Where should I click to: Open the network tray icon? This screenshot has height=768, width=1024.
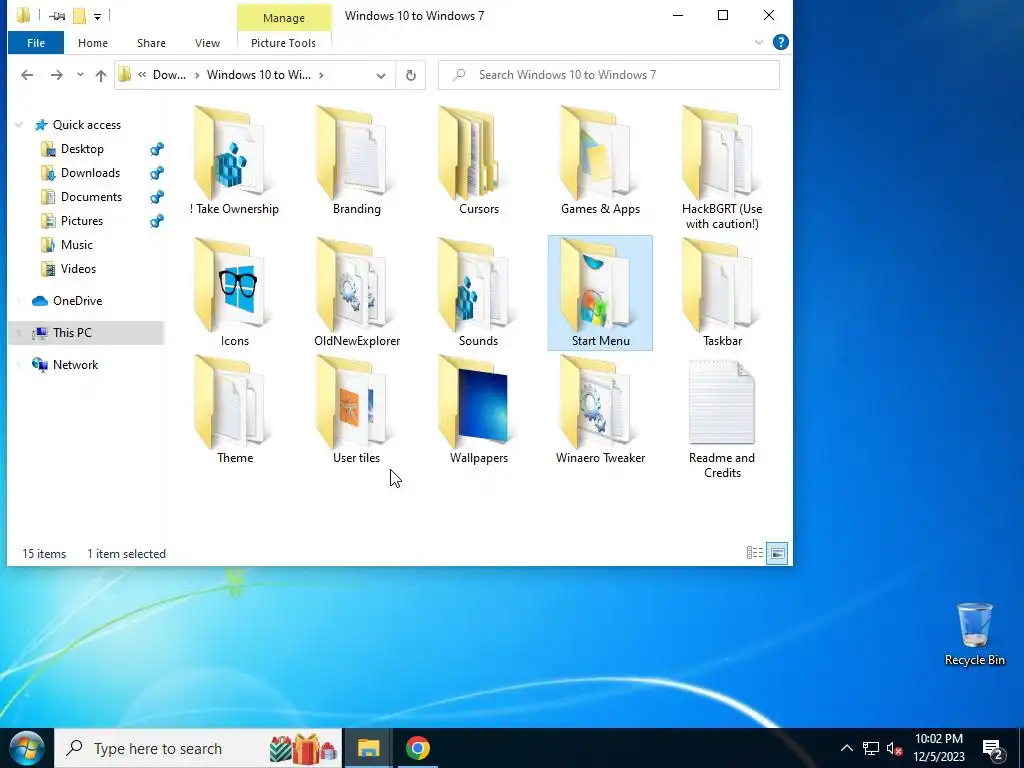[x=871, y=748]
